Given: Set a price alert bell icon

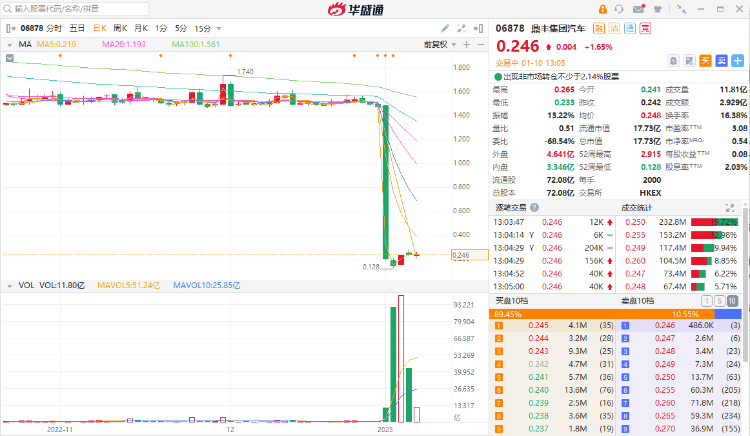Looking at the screenshot, I should (x=673, y=61).
